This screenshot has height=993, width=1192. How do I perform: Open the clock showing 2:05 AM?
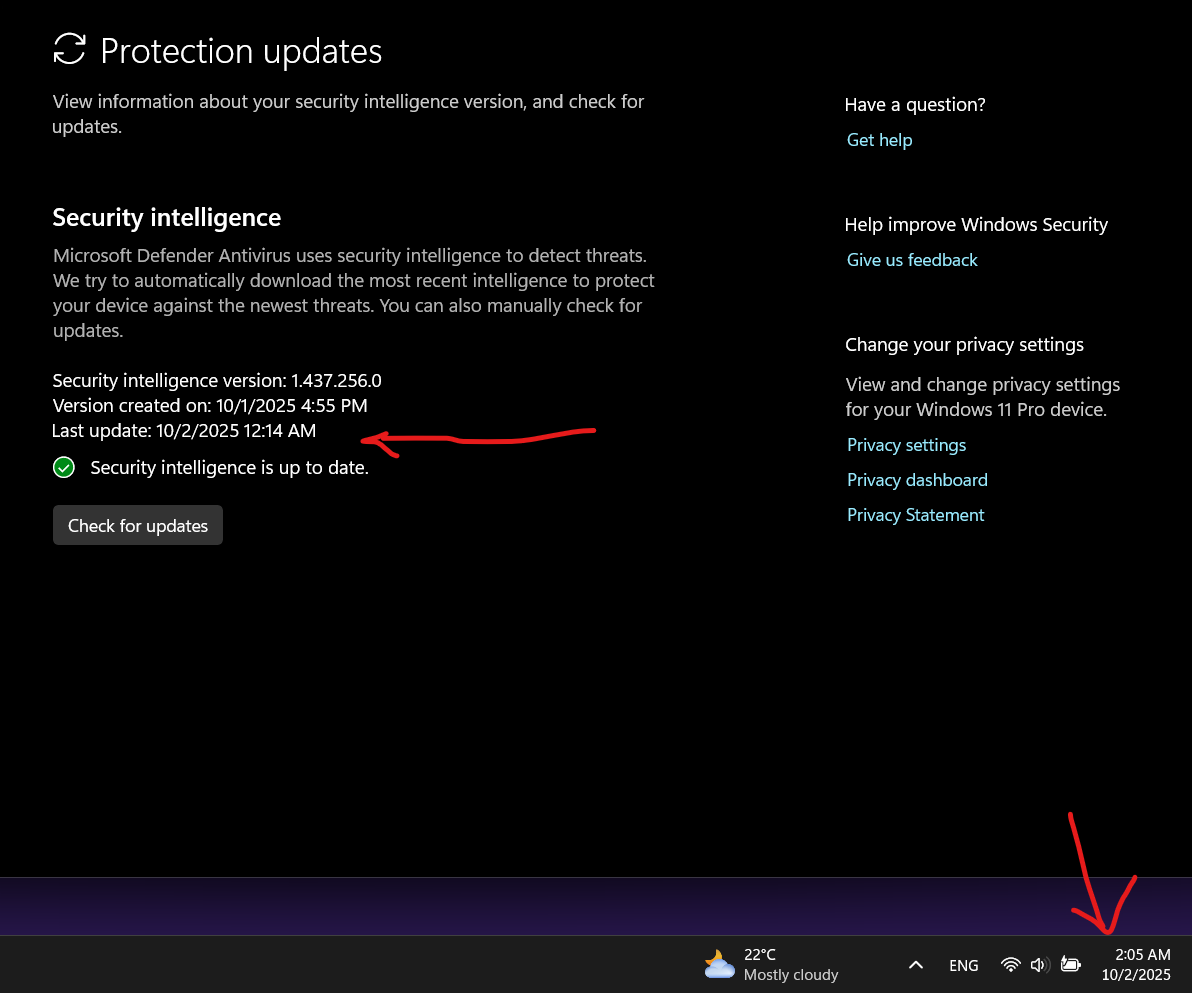pyautogui.click(x=1142, y=954)
